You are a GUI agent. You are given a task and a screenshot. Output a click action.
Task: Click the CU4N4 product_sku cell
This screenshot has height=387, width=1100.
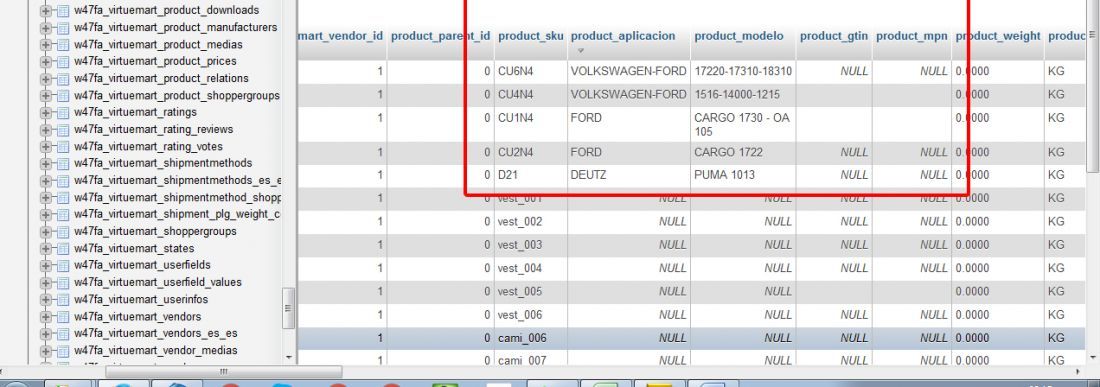tap(530, 95)
